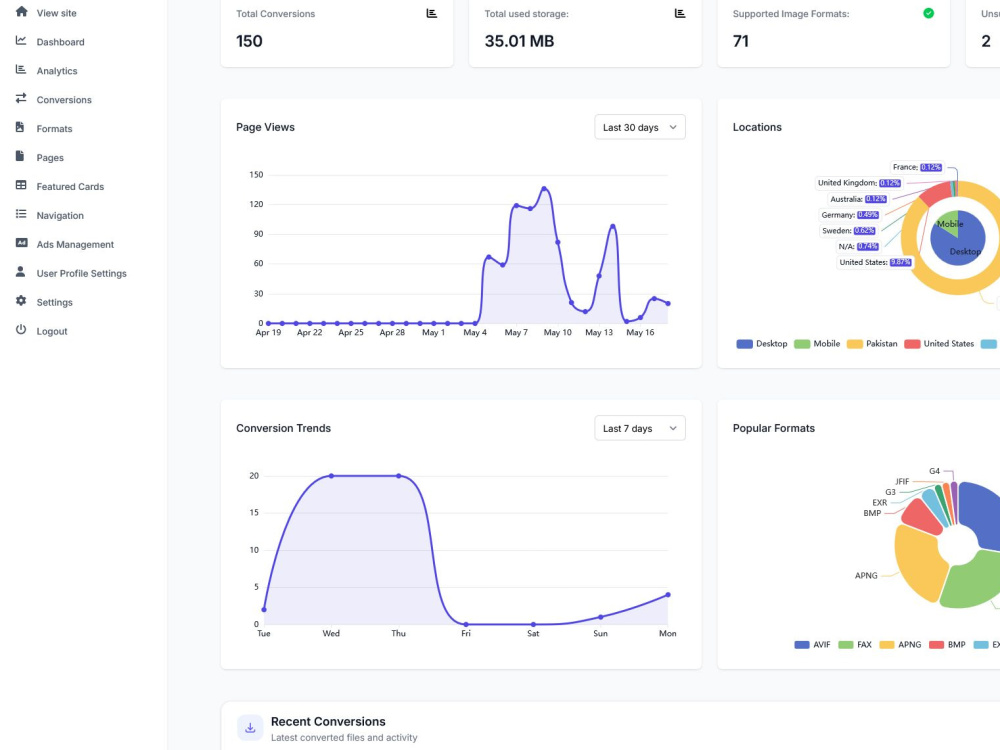Click the Ads Management icon
Screen dimensions: 1000x750
click(21, 242)
